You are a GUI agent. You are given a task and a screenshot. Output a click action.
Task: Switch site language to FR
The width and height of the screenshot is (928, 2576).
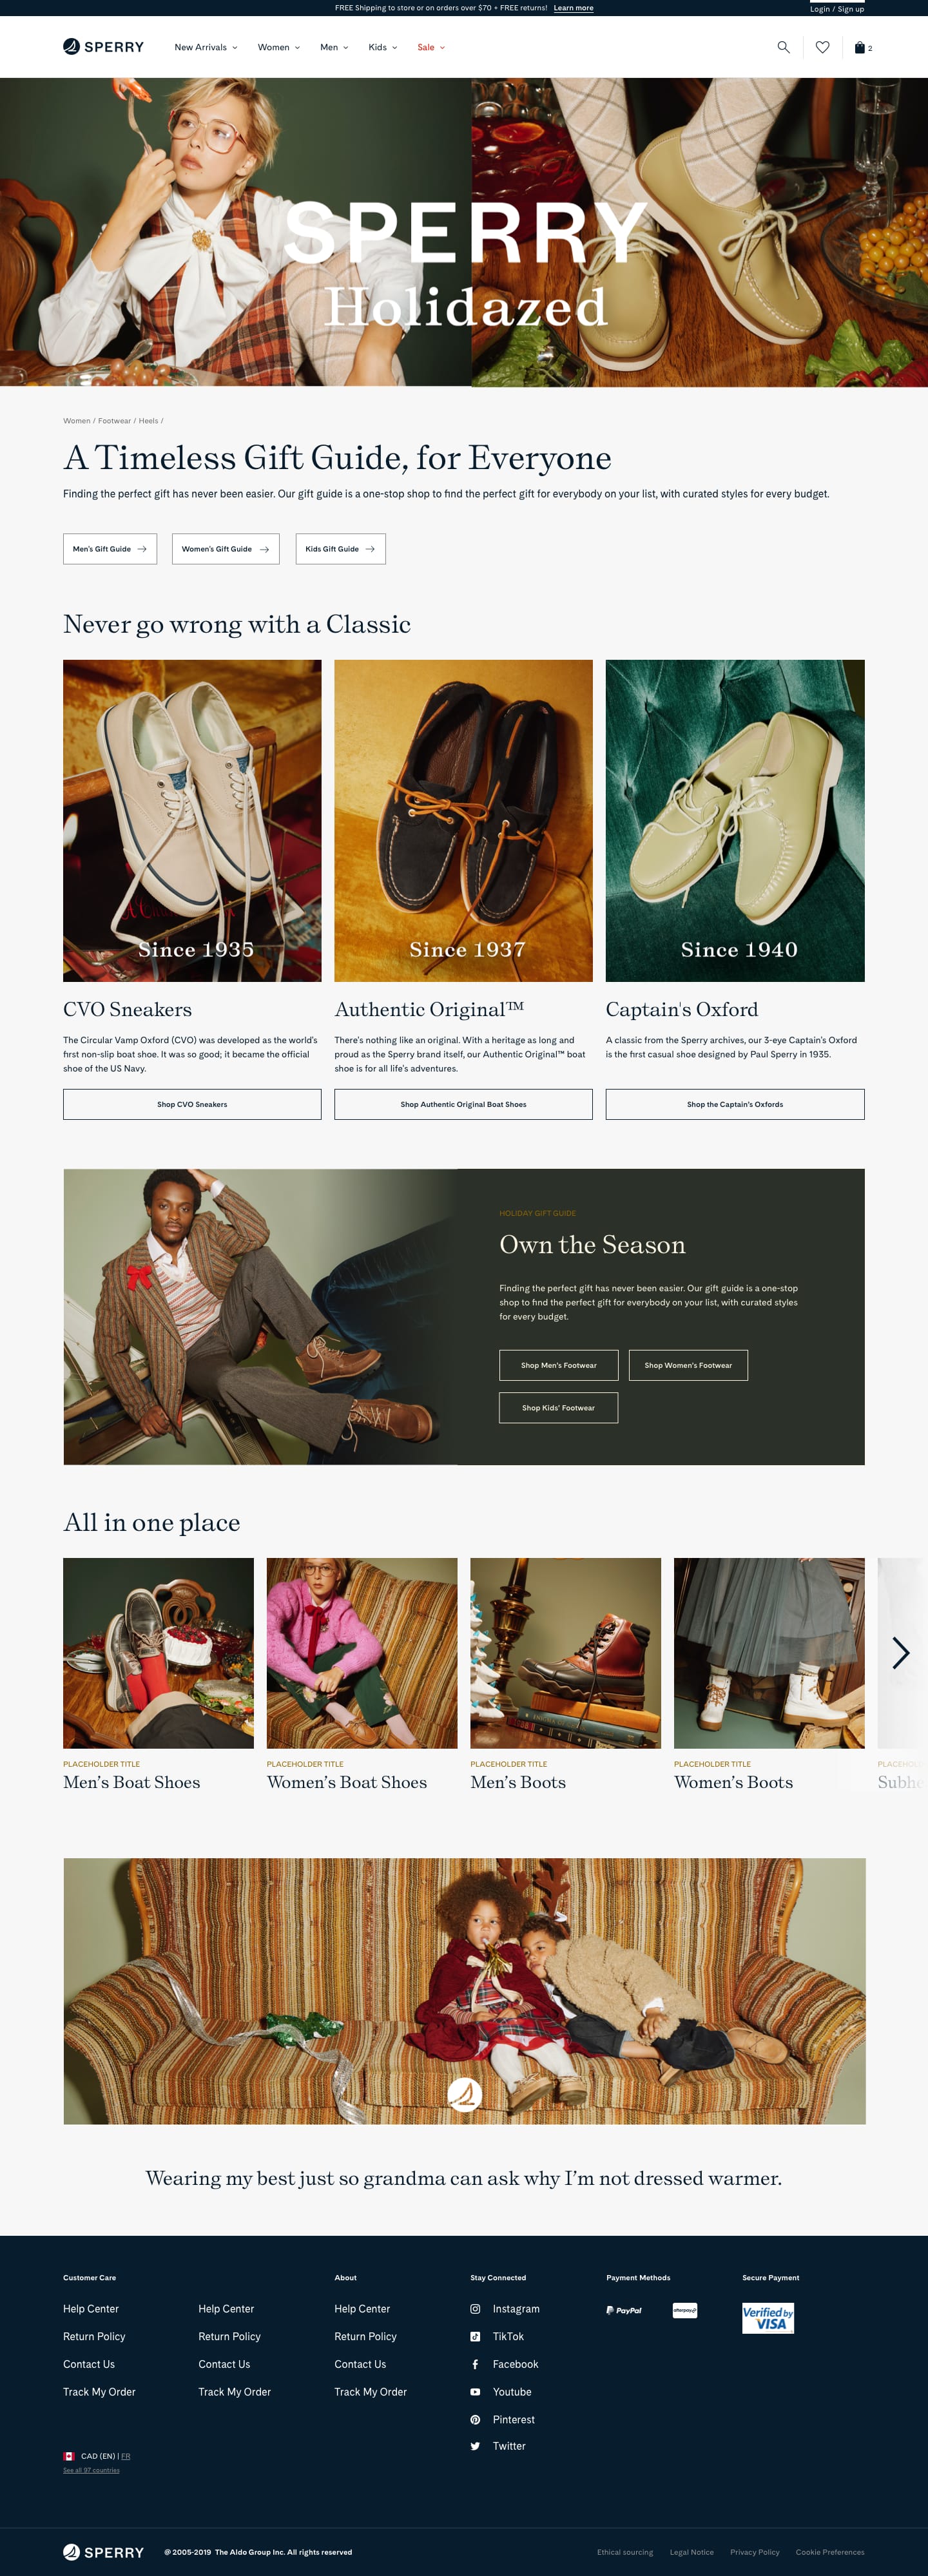(126, 2456)
